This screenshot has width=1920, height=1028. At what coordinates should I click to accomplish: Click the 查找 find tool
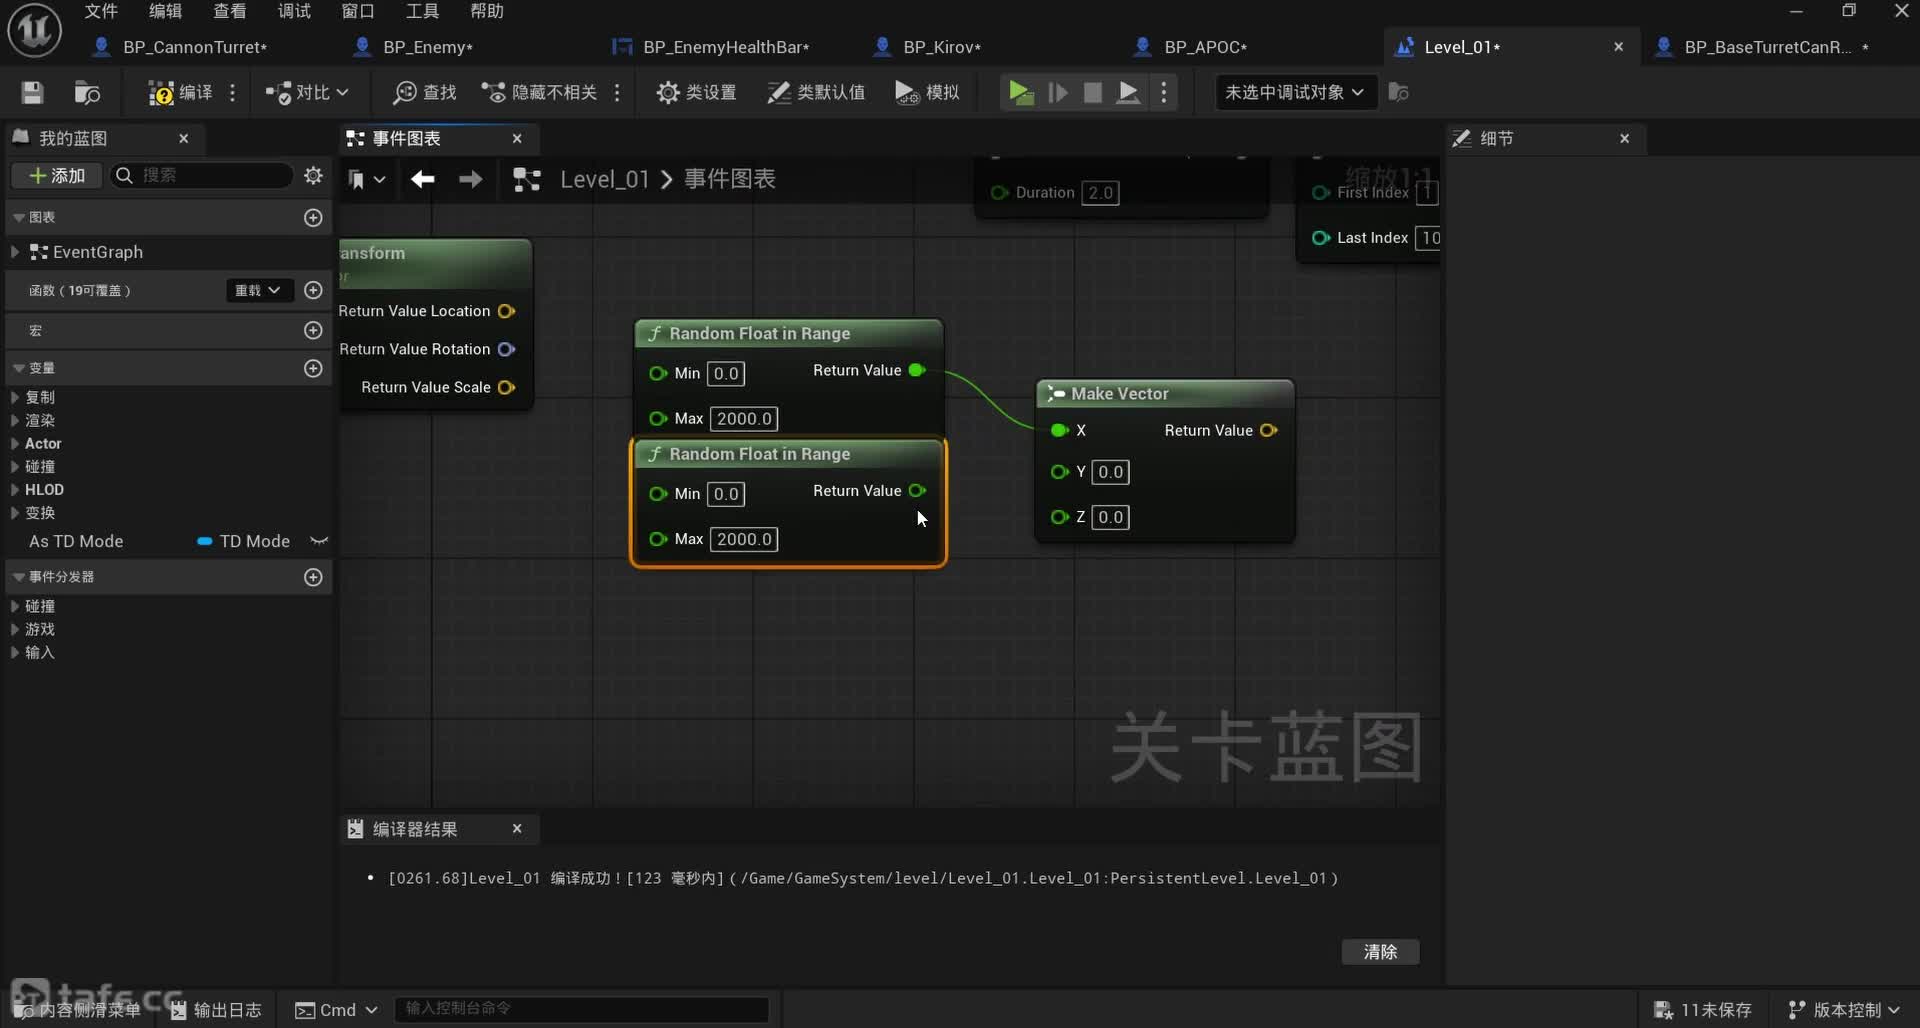tap(425, 93)
